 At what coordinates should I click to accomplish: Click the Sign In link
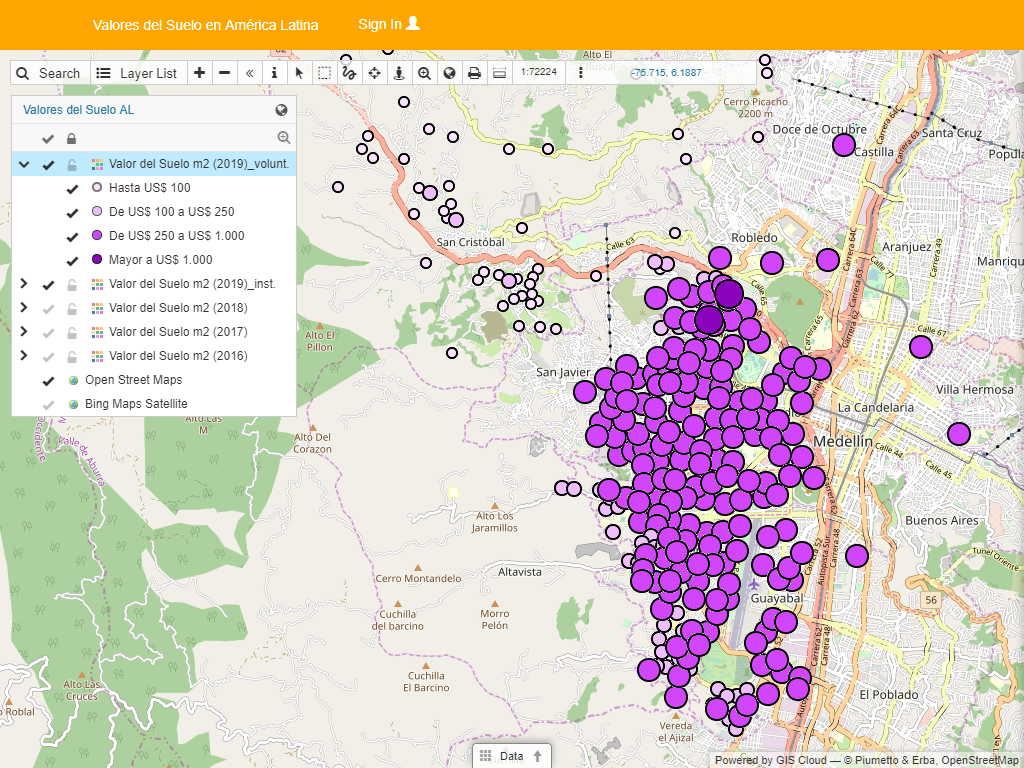[x=389, y=24]
